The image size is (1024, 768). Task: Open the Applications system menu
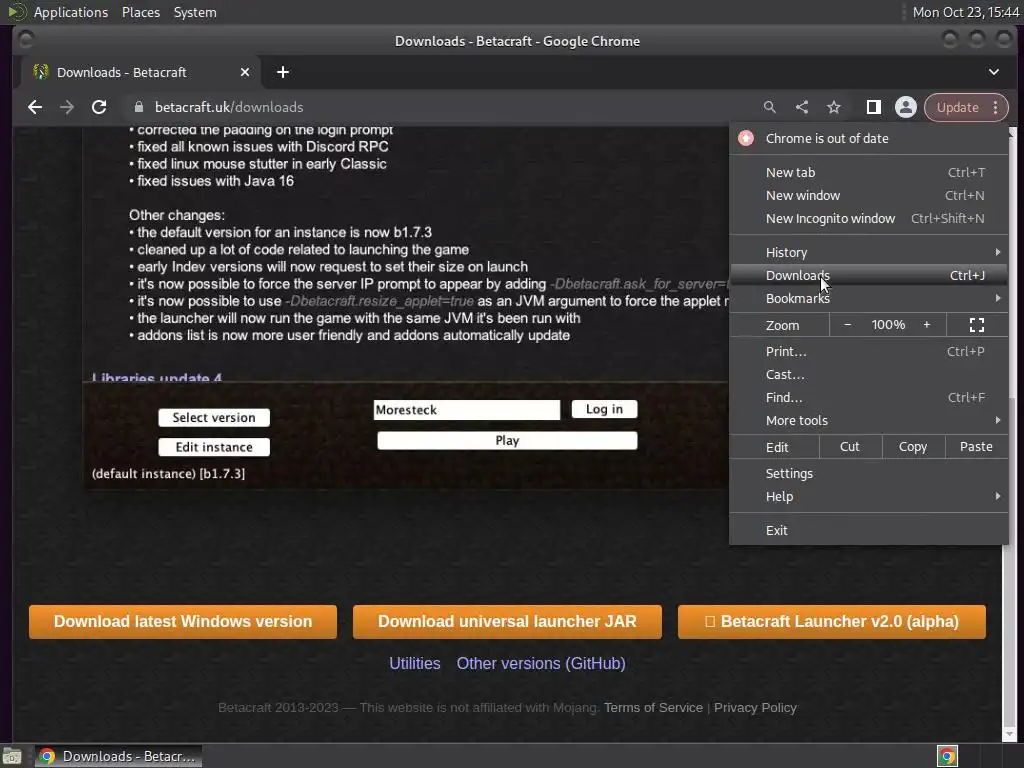coord(71,12)
